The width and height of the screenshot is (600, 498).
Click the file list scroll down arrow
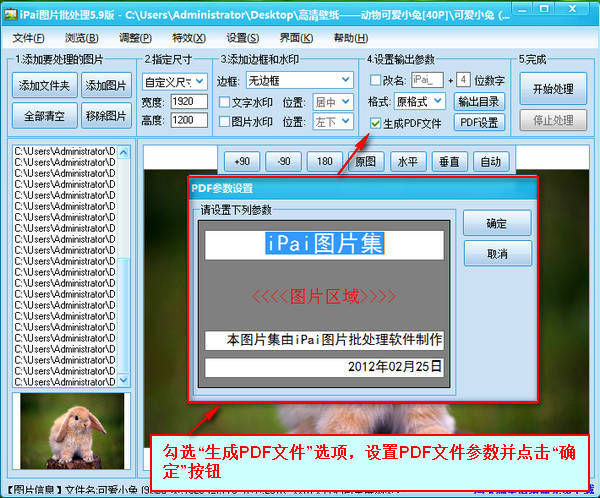click(124, 380)
